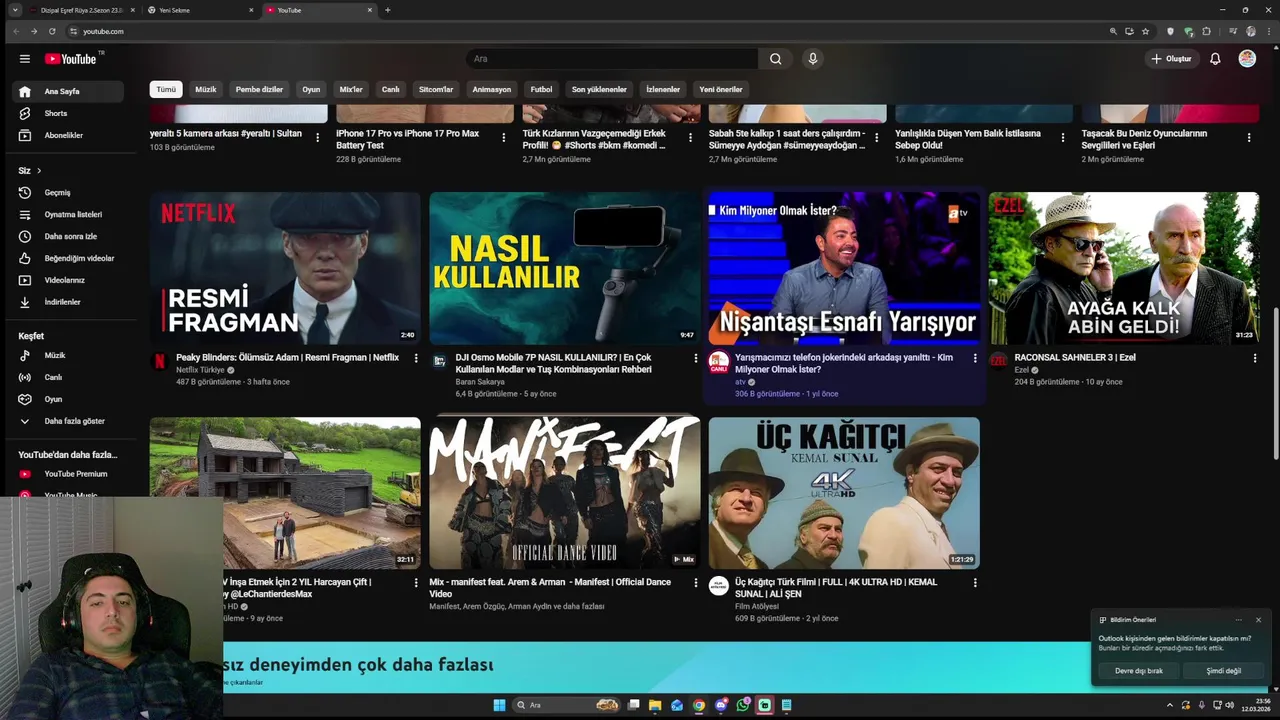Click Şimdi değil in notification popup

click(1223, 671)
